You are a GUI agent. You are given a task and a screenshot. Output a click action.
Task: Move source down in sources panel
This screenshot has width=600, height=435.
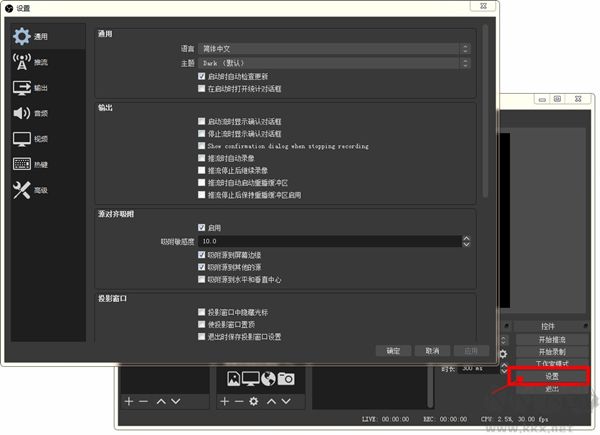point(286,401)
